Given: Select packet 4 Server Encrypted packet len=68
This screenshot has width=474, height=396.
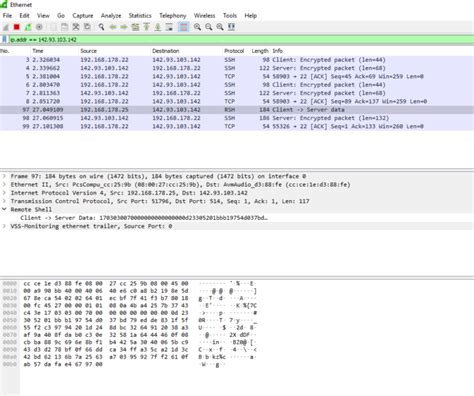Looking at the screenshot, I should 237,68.
